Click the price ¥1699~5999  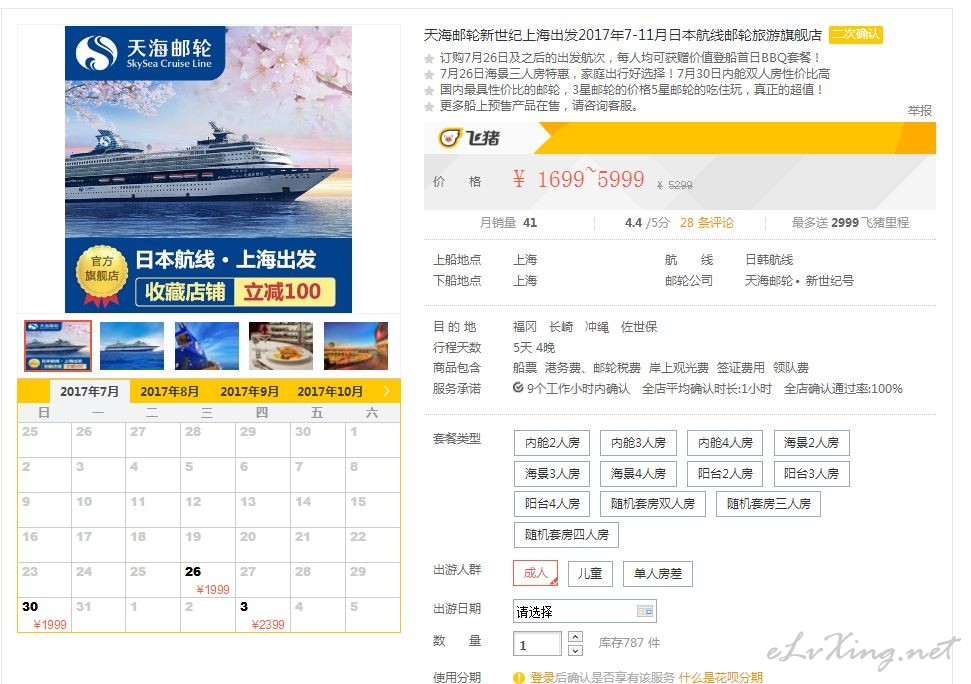pos(578,180)
